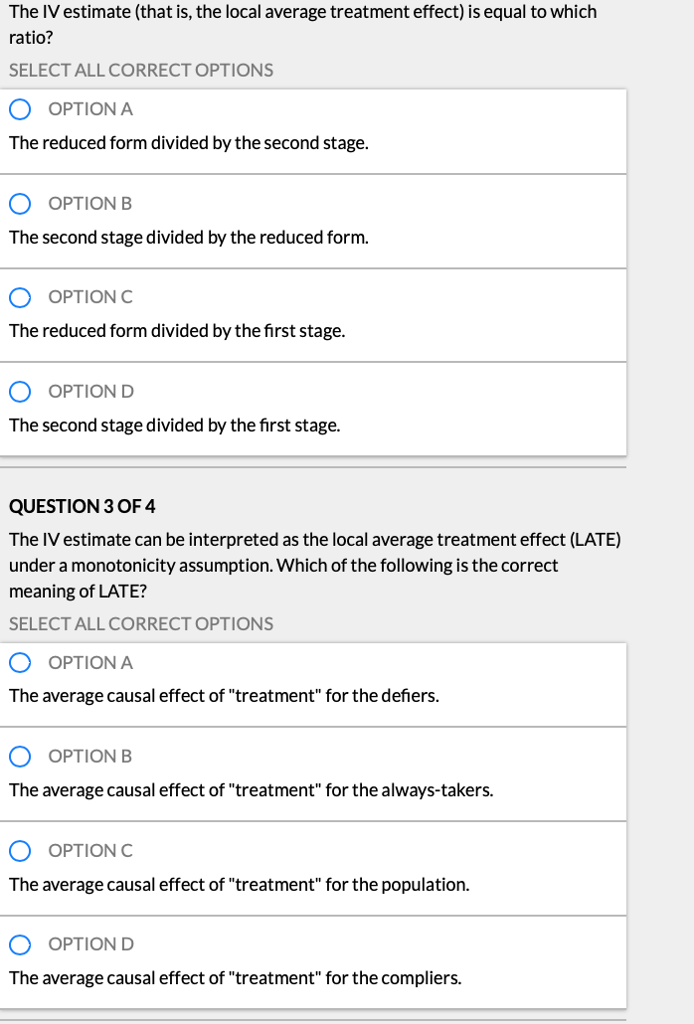Click the OPTION C label under the ratio question
This screenshot has height=1024, width=694.
coord(90,297)
